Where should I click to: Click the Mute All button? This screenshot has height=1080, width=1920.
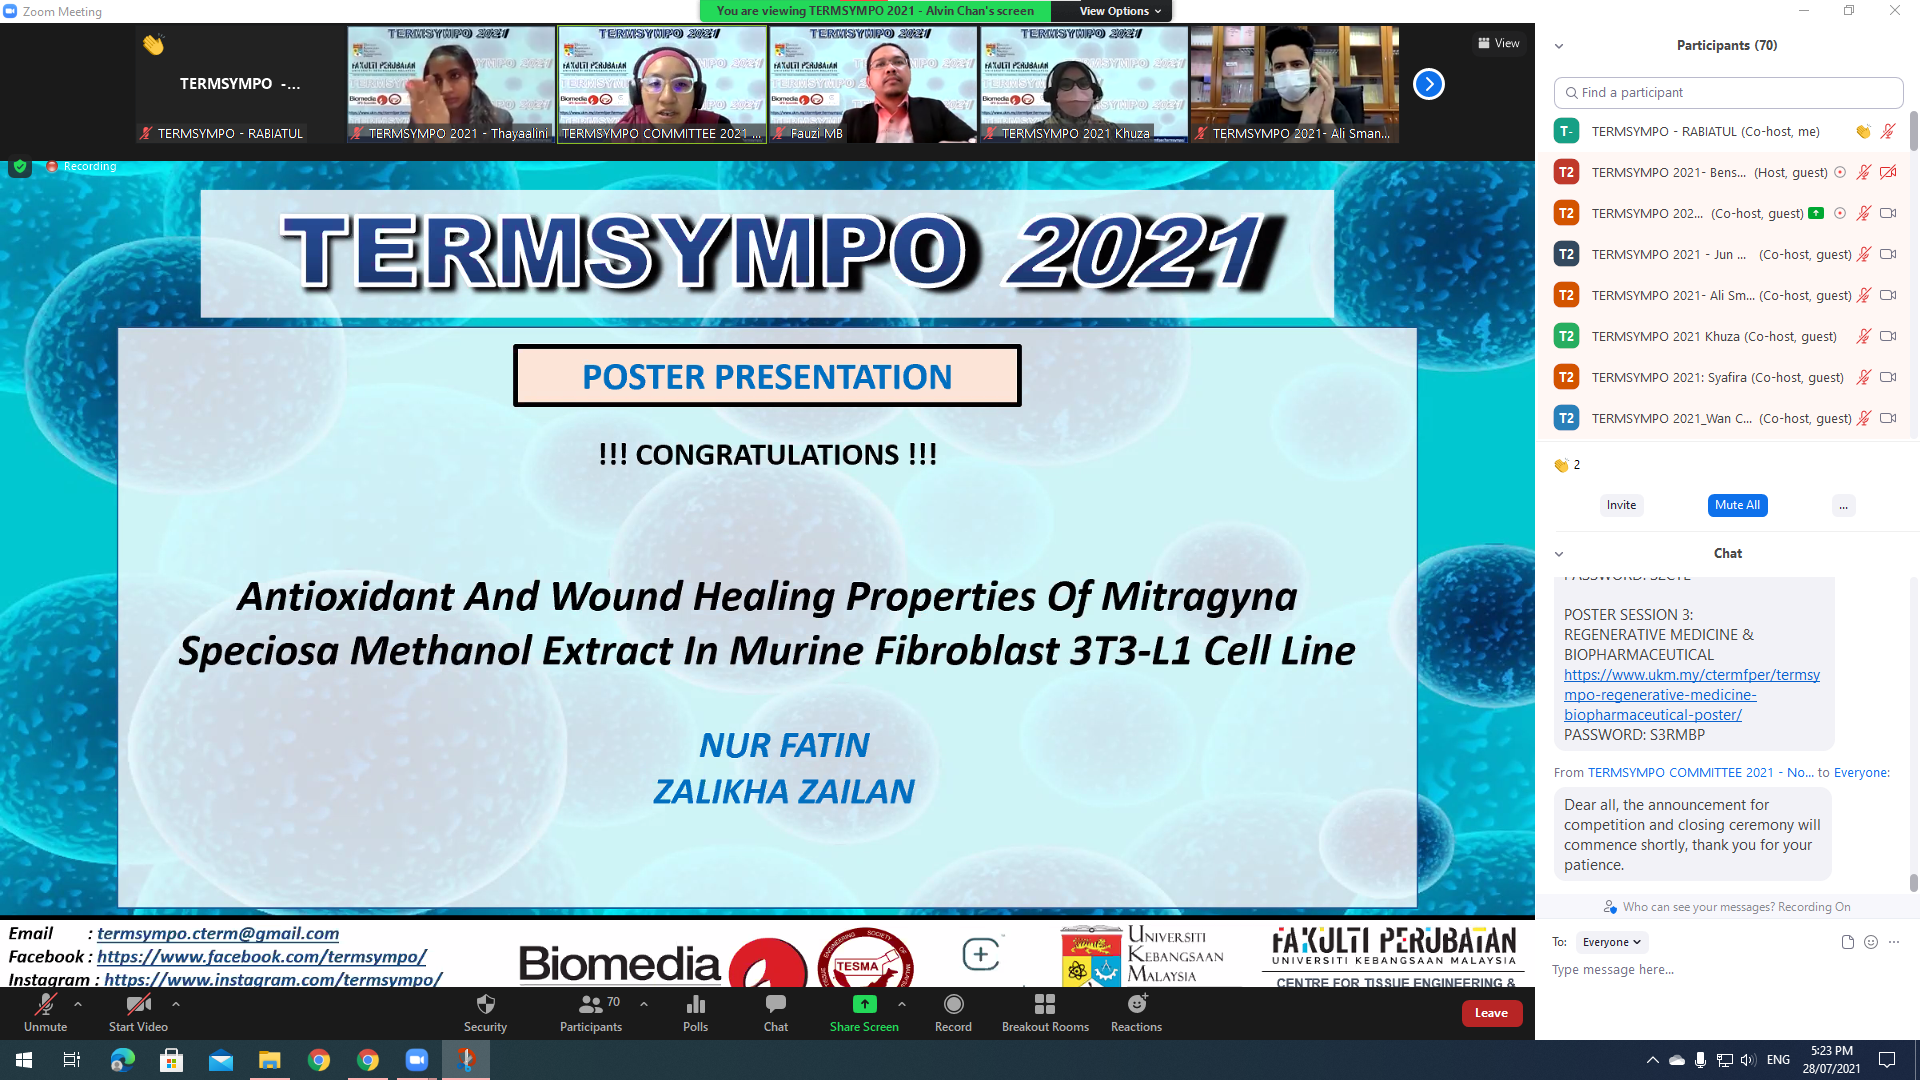pyautogui.click(x=1737, y=505)
